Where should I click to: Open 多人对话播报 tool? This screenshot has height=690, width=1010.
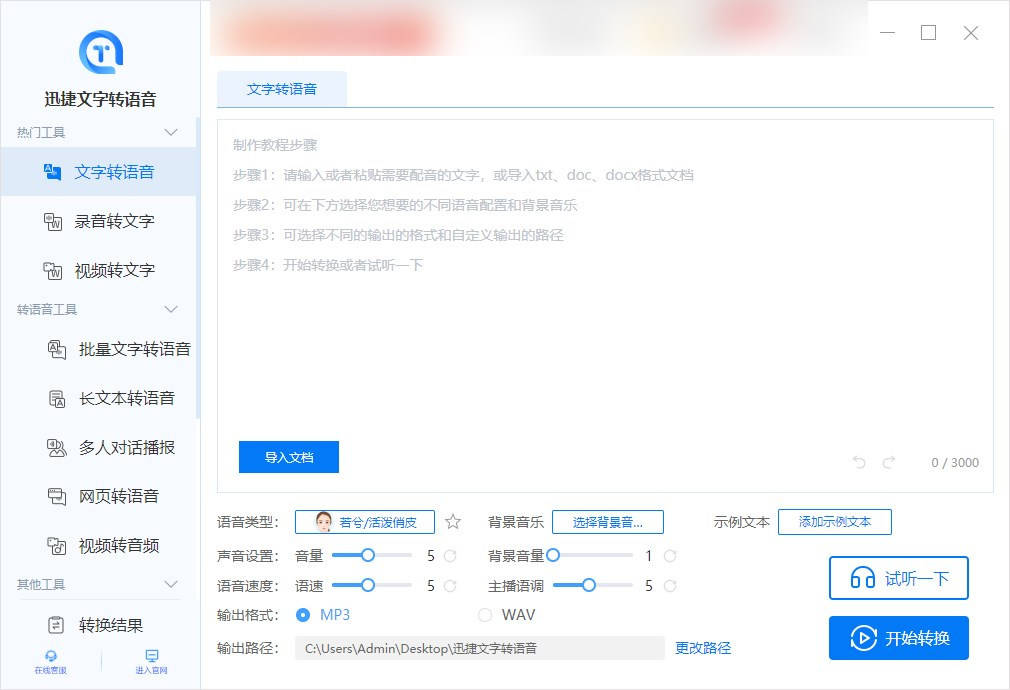pos(99,447)
